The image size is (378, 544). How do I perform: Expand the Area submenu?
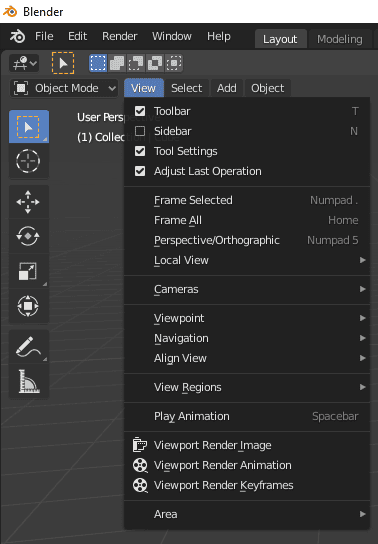pyautogui.click(x=247, y=514)
